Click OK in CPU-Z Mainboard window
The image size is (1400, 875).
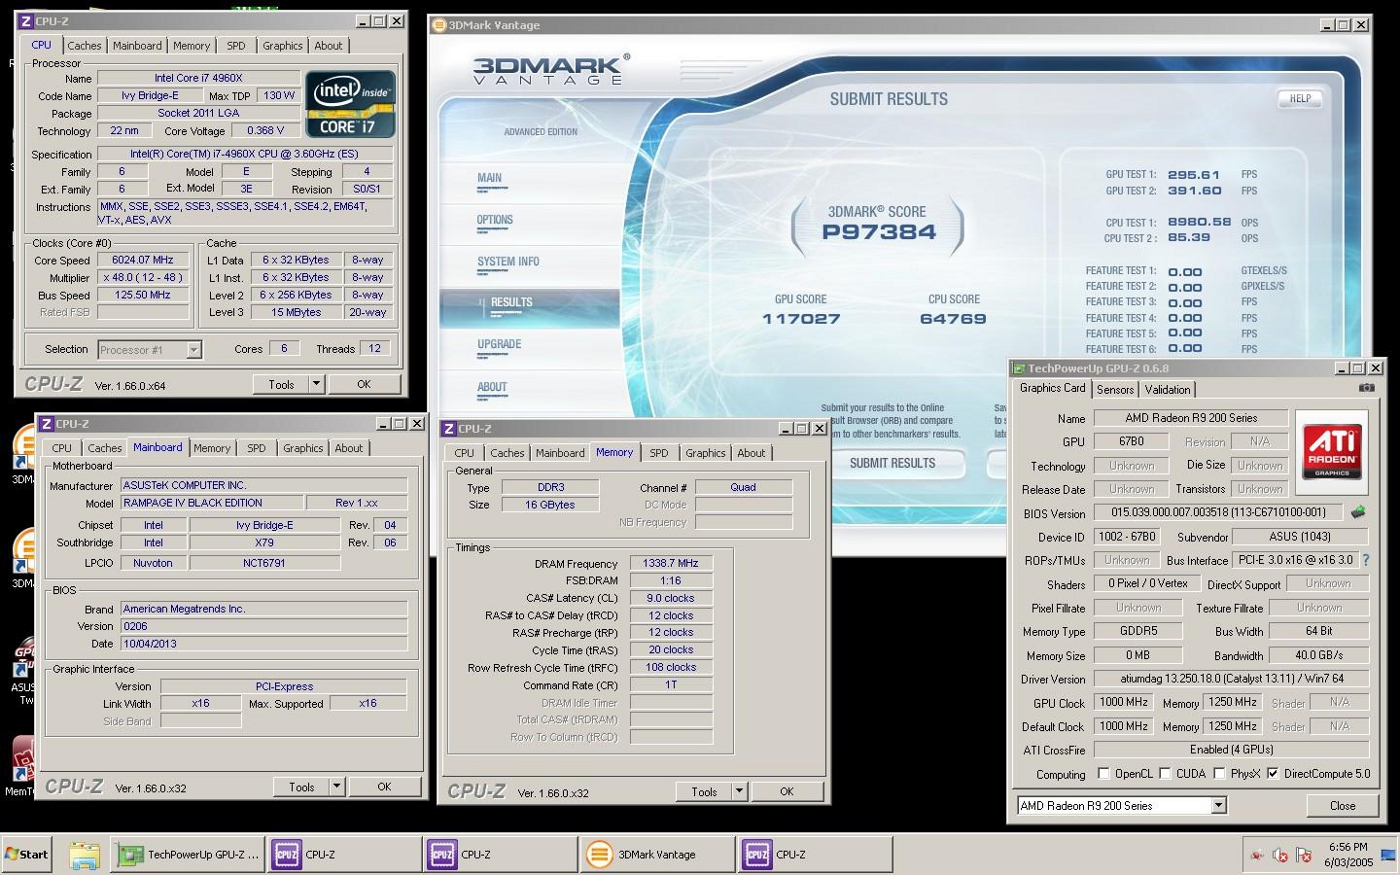(x=384, y=787)
